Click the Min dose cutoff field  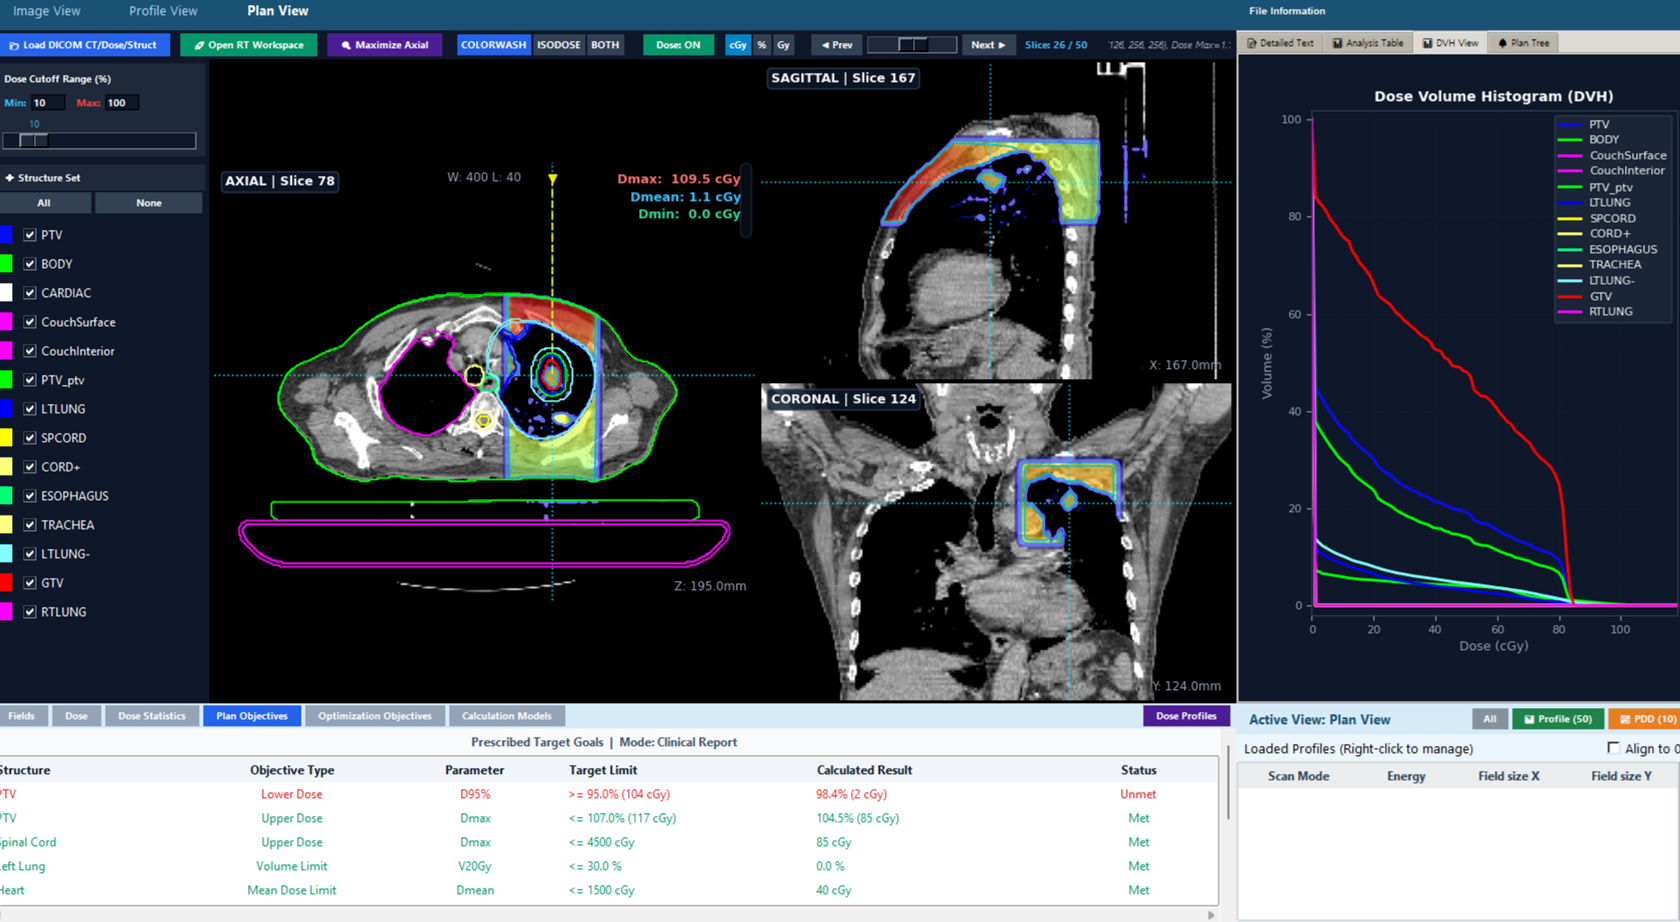click(47, 103)
